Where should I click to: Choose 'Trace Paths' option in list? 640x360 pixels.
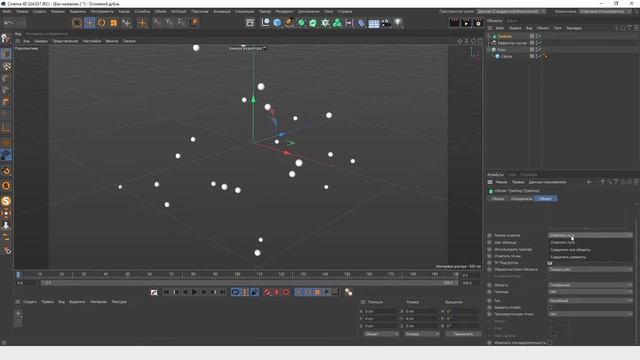coord(562,242)
